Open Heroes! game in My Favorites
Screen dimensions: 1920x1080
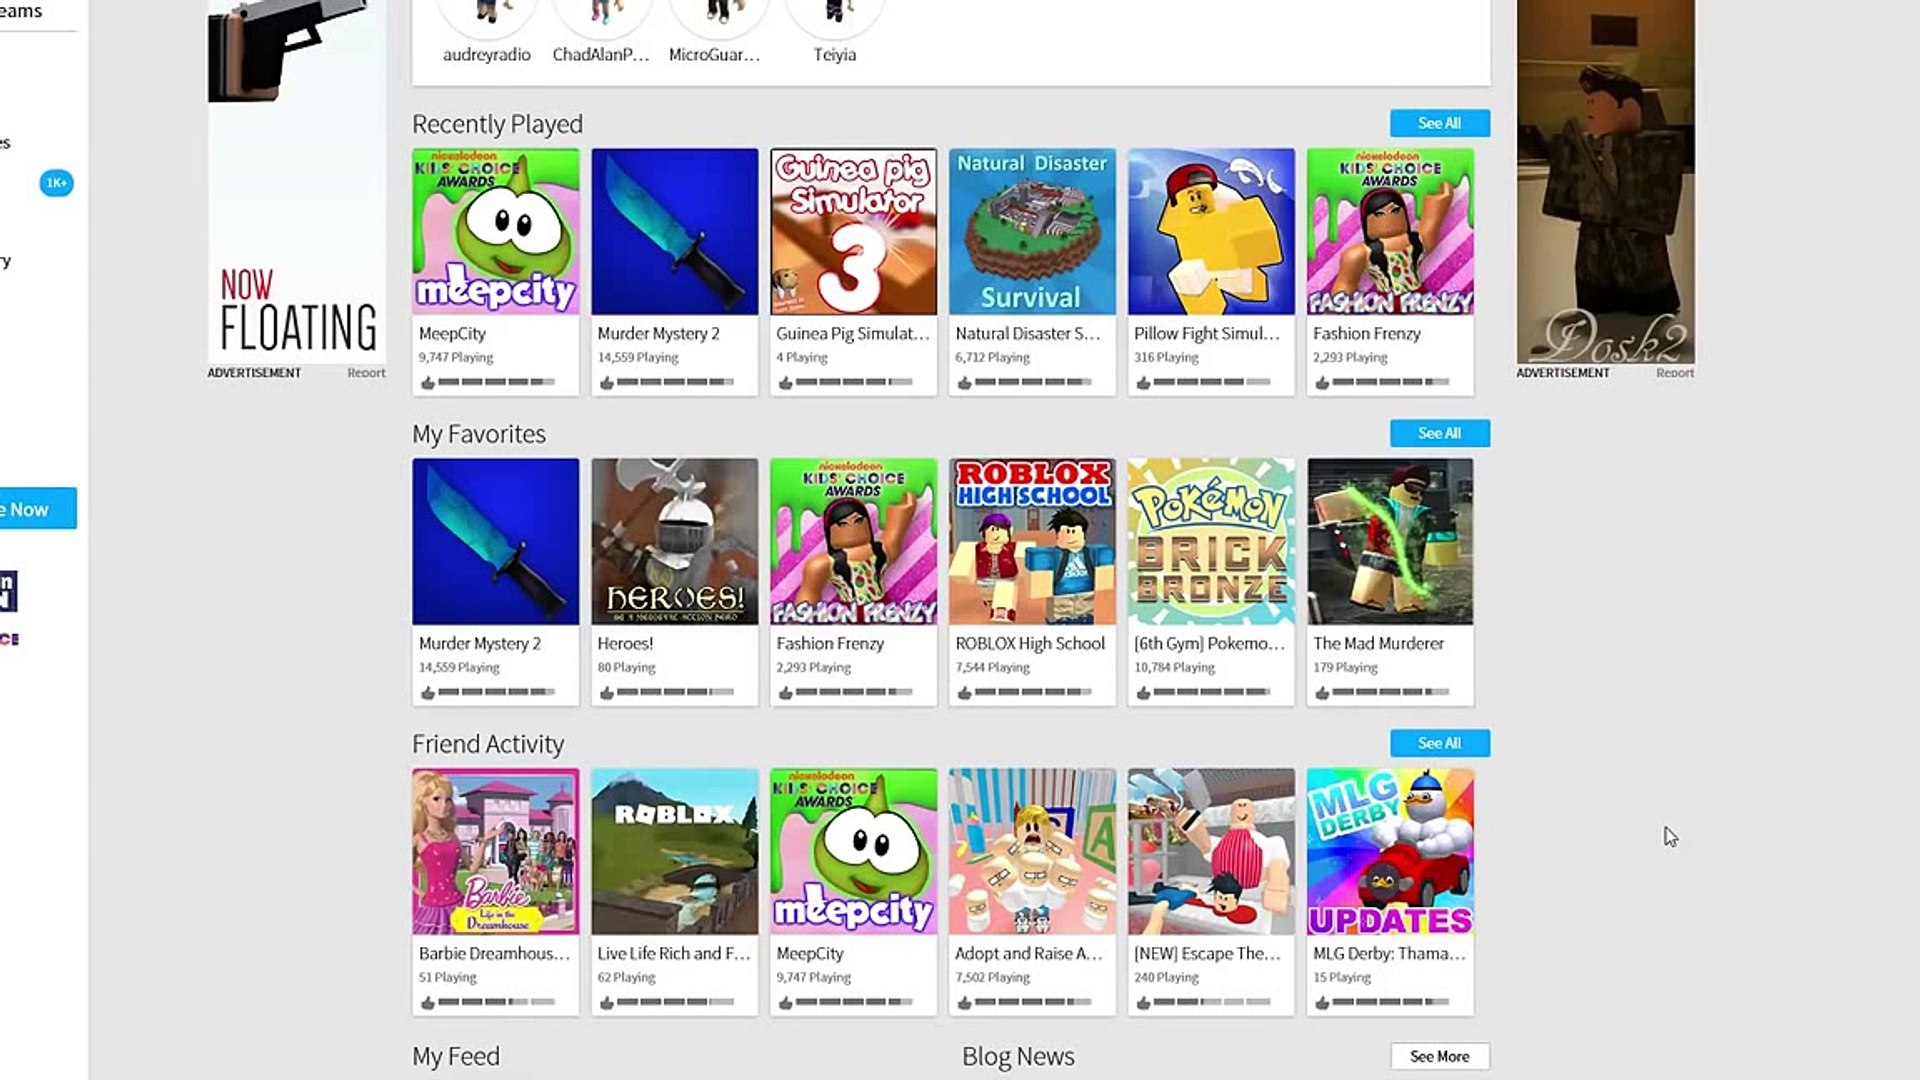click(674, 542)
